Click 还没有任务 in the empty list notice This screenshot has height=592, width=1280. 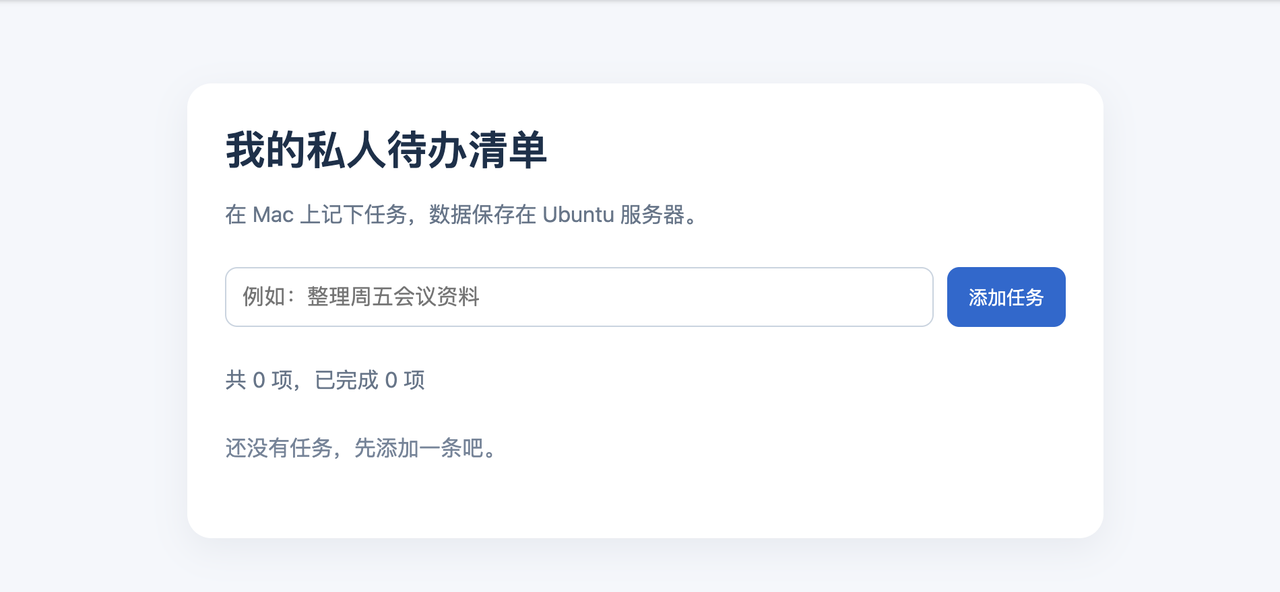coord(278,448)
